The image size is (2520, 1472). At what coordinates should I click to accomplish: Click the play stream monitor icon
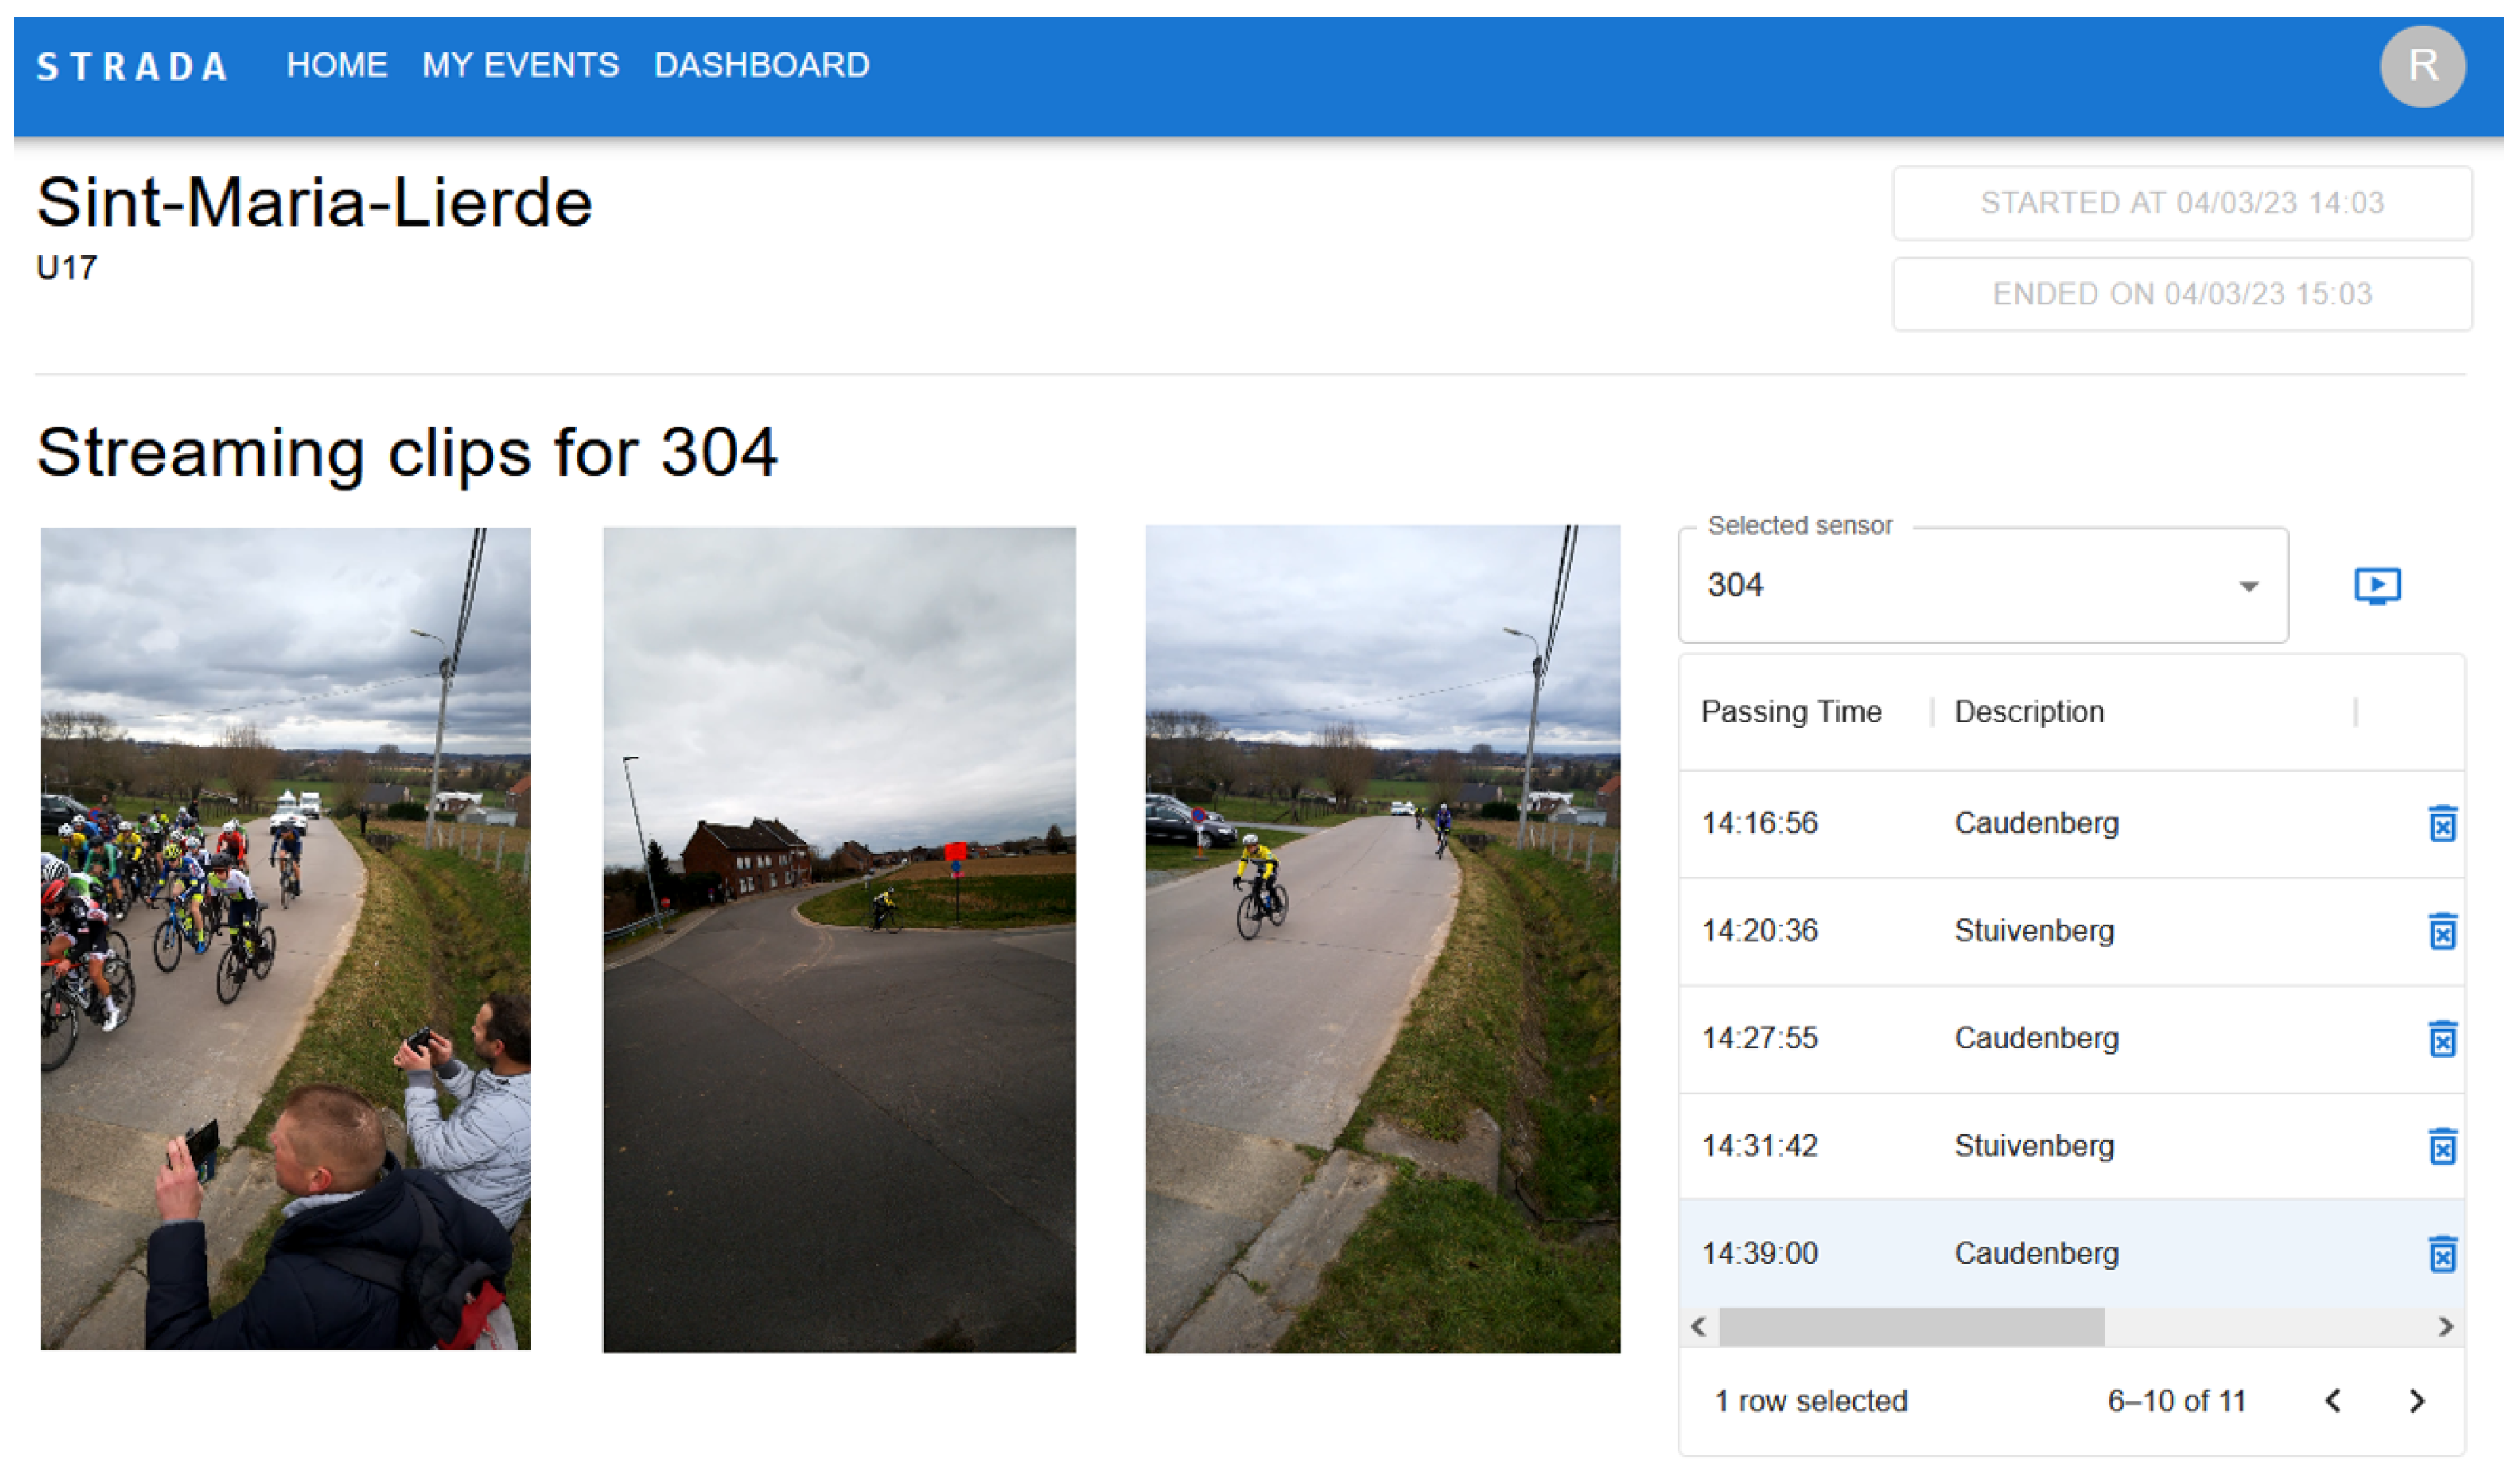2376,586
